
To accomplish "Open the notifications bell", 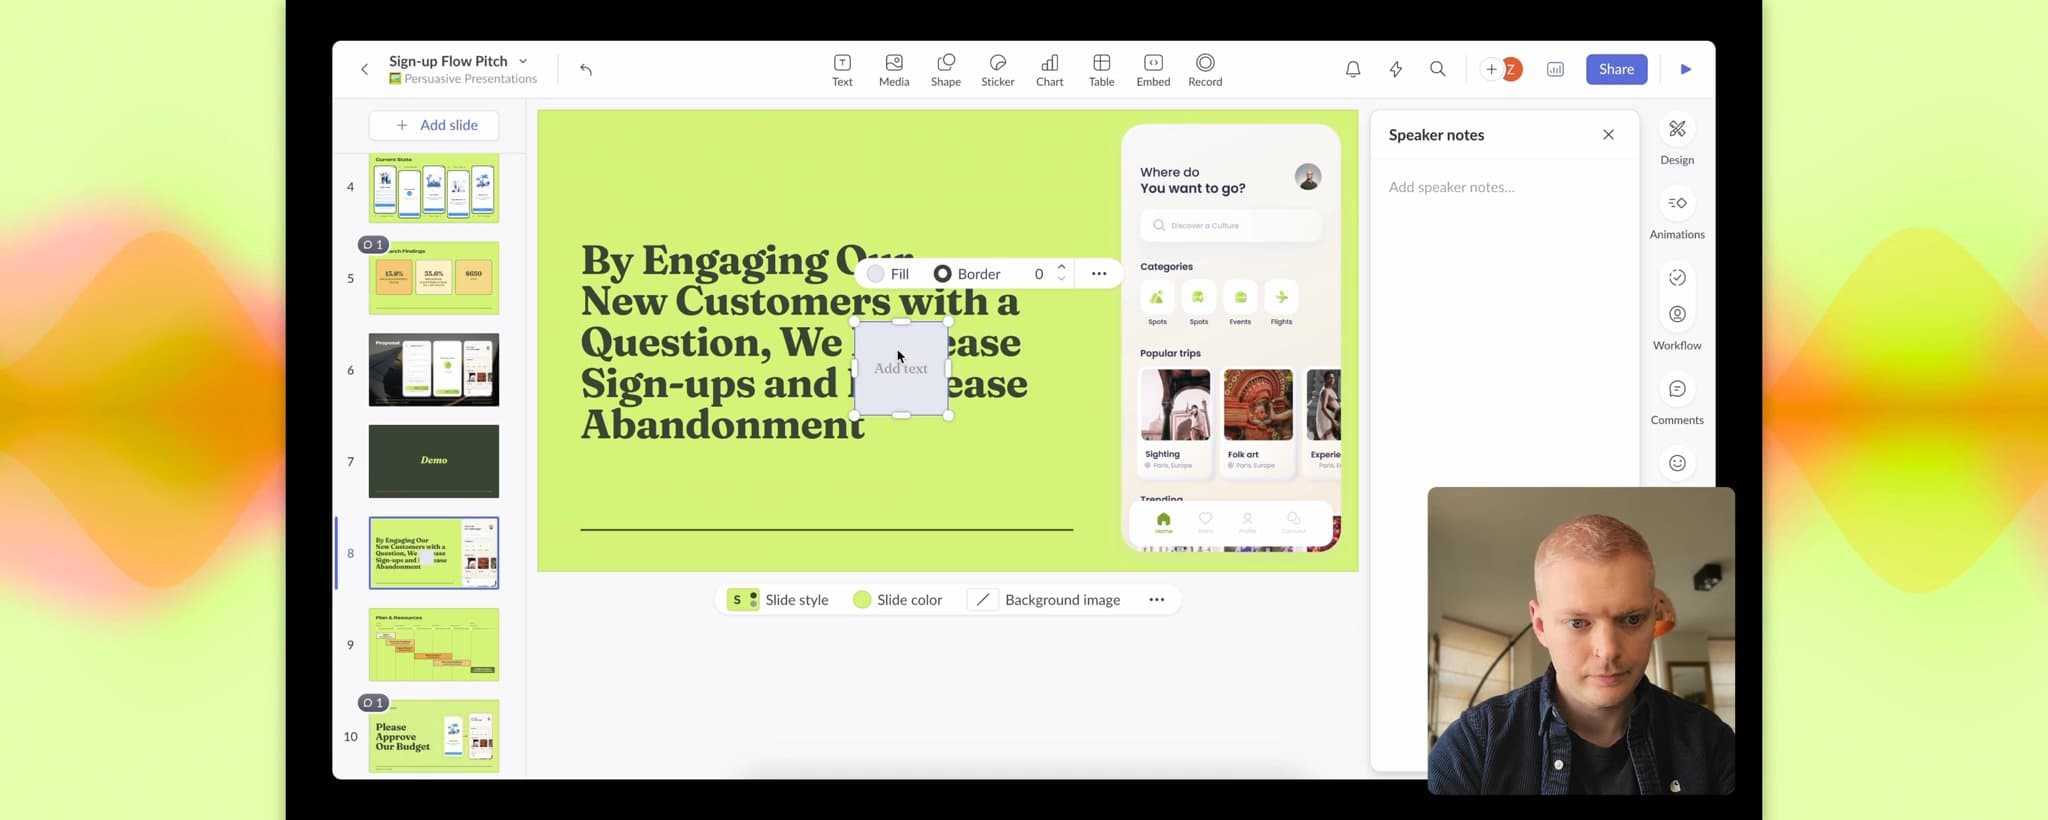I will (1352, 69).
